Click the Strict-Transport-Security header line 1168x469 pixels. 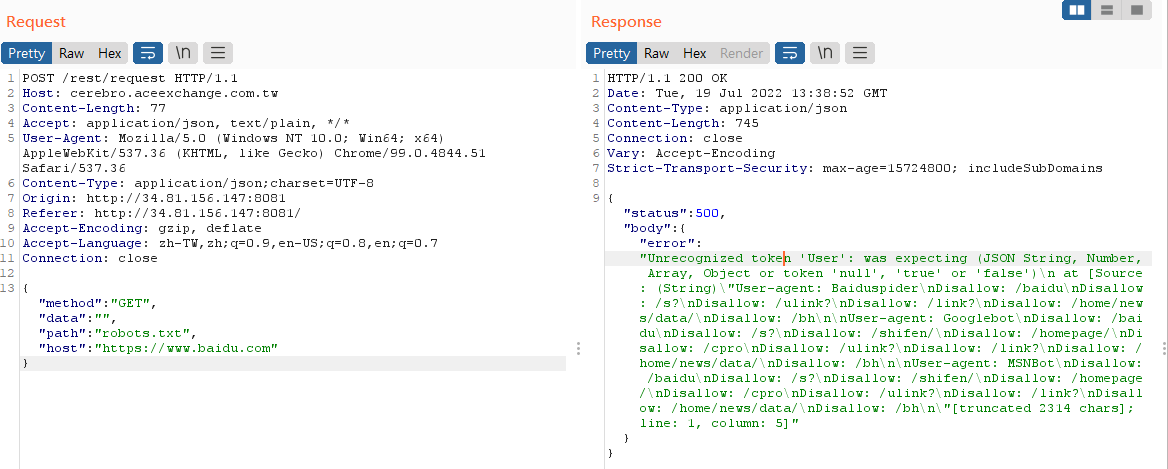(854, 168)
